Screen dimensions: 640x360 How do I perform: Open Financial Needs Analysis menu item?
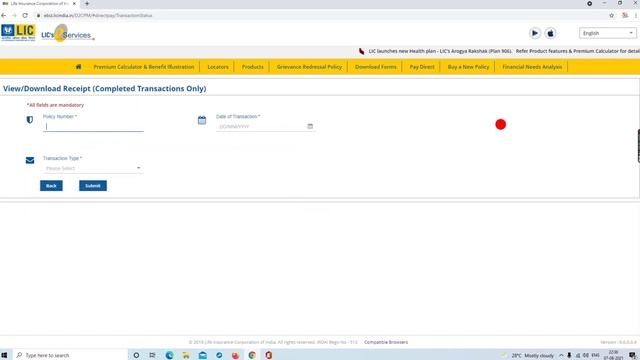point(532,67)
